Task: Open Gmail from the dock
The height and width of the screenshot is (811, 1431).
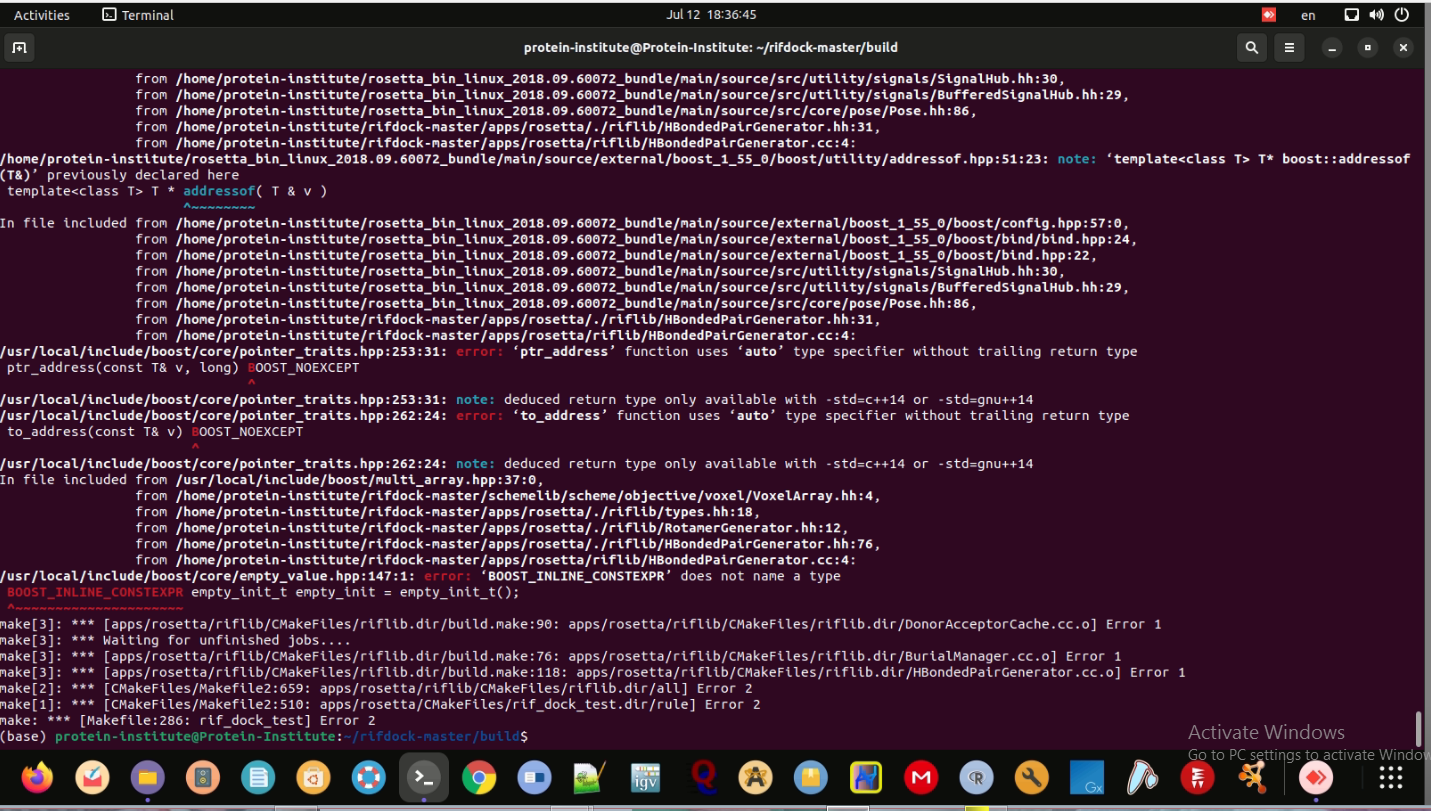Action: pos(920,777)
